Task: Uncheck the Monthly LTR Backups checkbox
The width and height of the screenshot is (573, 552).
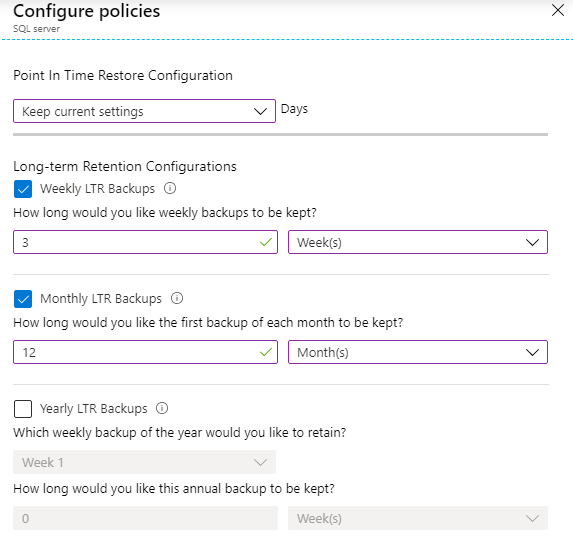Action: (x=23, y=299)
